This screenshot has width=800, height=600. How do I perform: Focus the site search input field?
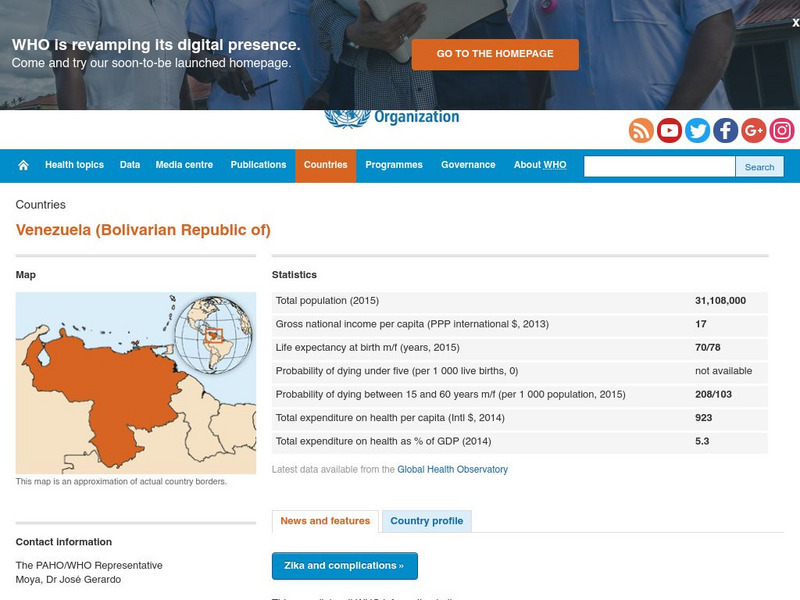659,167
